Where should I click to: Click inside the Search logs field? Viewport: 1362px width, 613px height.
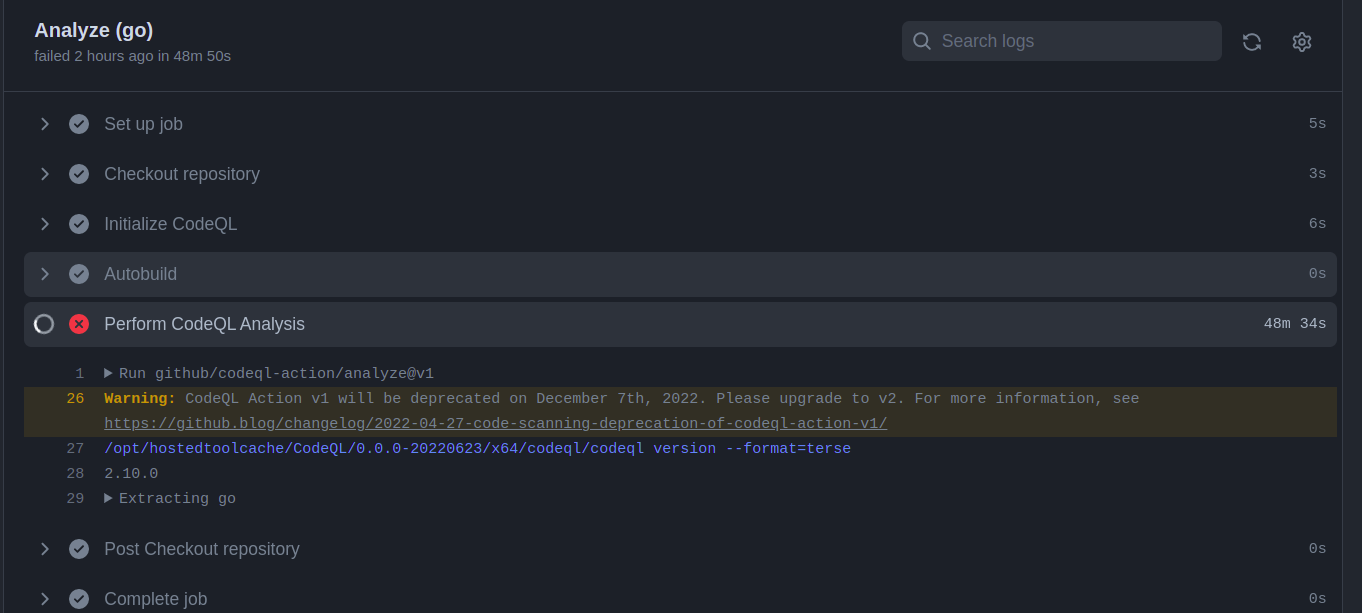coord(1060,41)
